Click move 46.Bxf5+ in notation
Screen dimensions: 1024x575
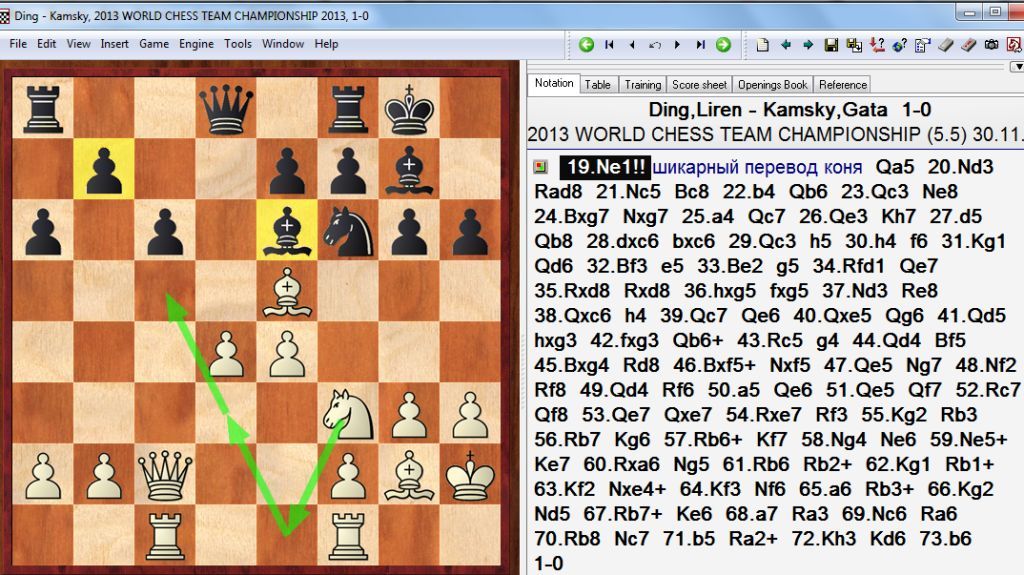click(x=714, y=365)
